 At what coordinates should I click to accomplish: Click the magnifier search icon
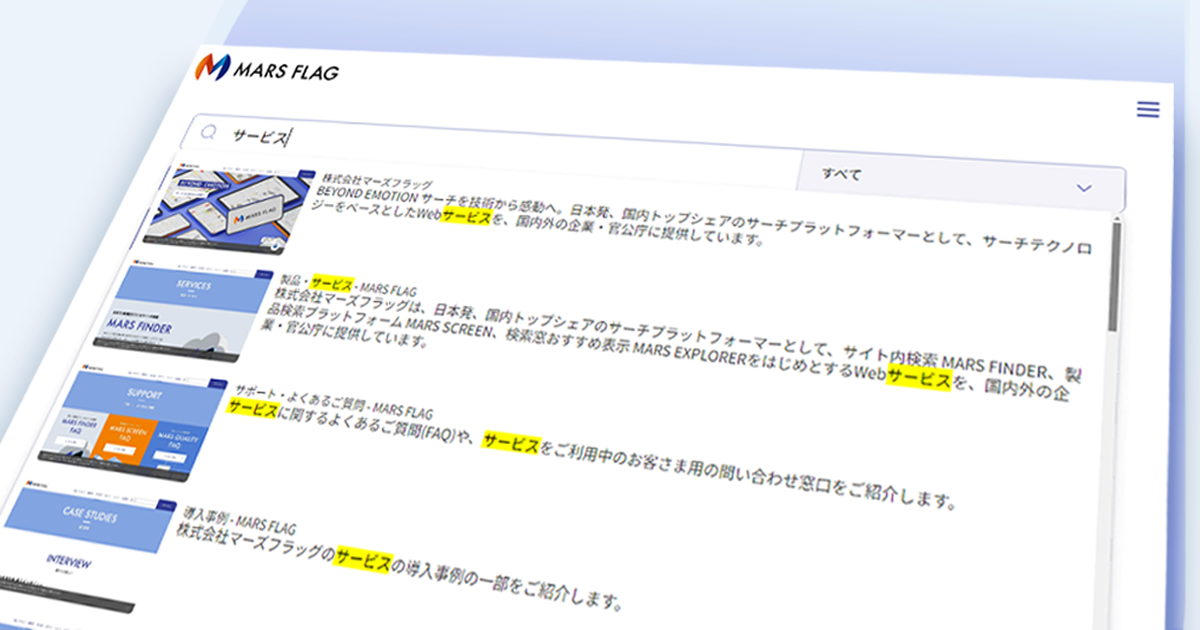tap(210, 132)
